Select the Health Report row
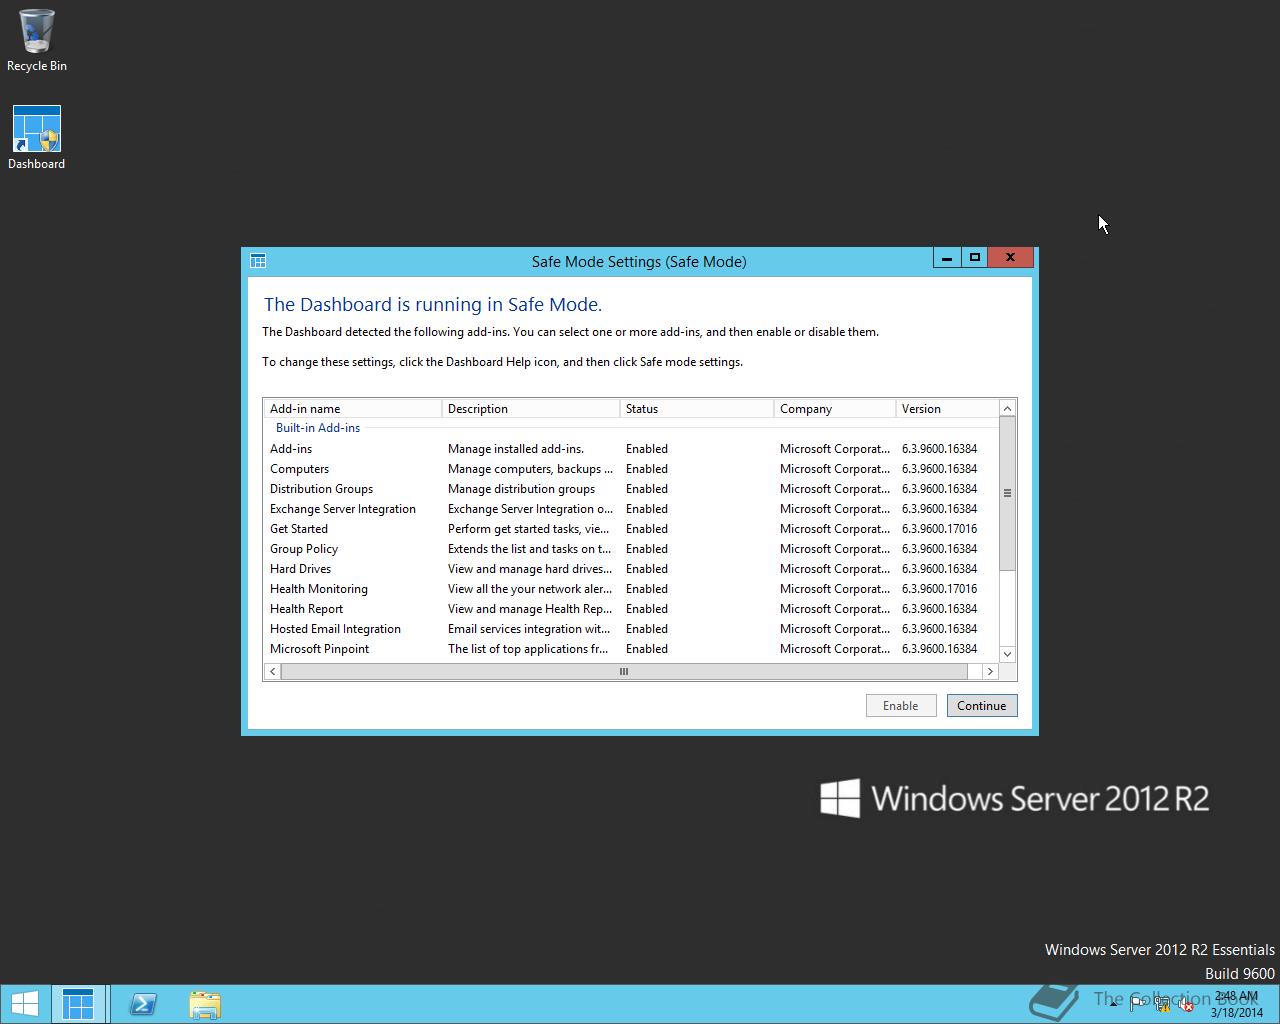This screenshot has width=1280, height=1024. pos(631,609)
